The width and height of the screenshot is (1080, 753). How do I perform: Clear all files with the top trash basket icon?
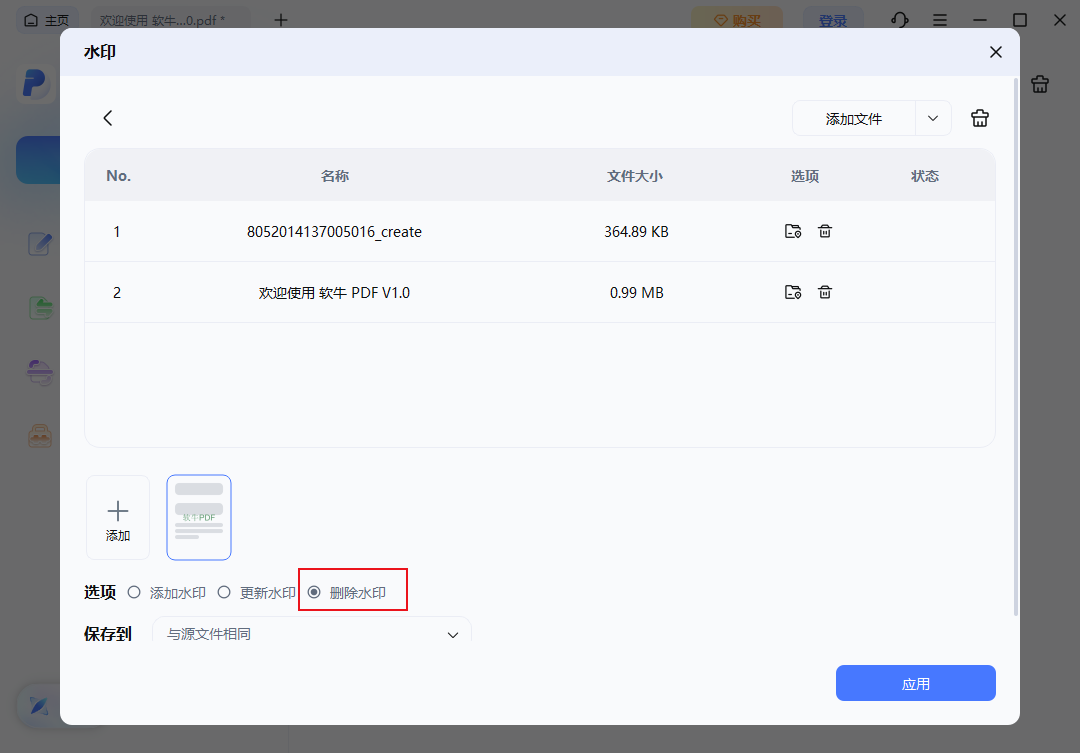[979, 118]
